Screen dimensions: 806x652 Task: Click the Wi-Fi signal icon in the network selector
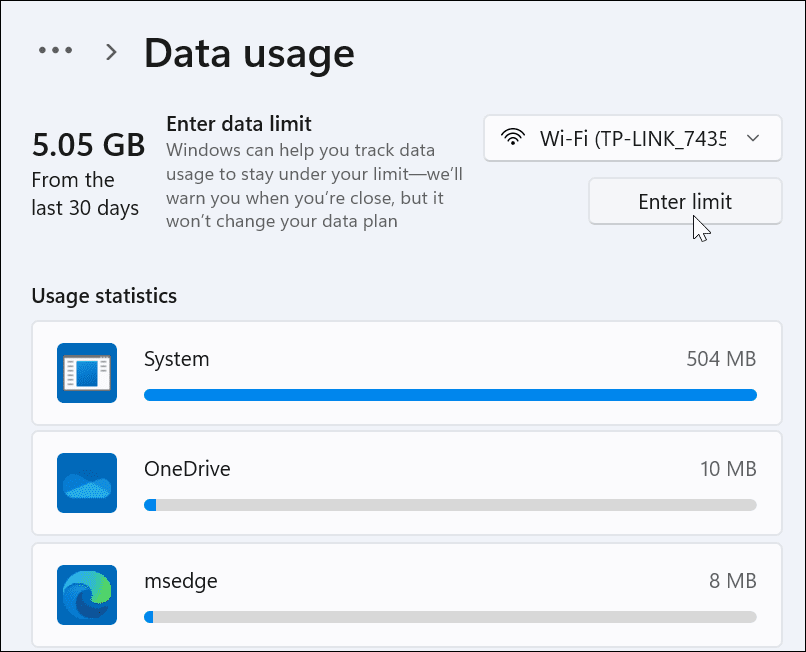coord(514,138)
